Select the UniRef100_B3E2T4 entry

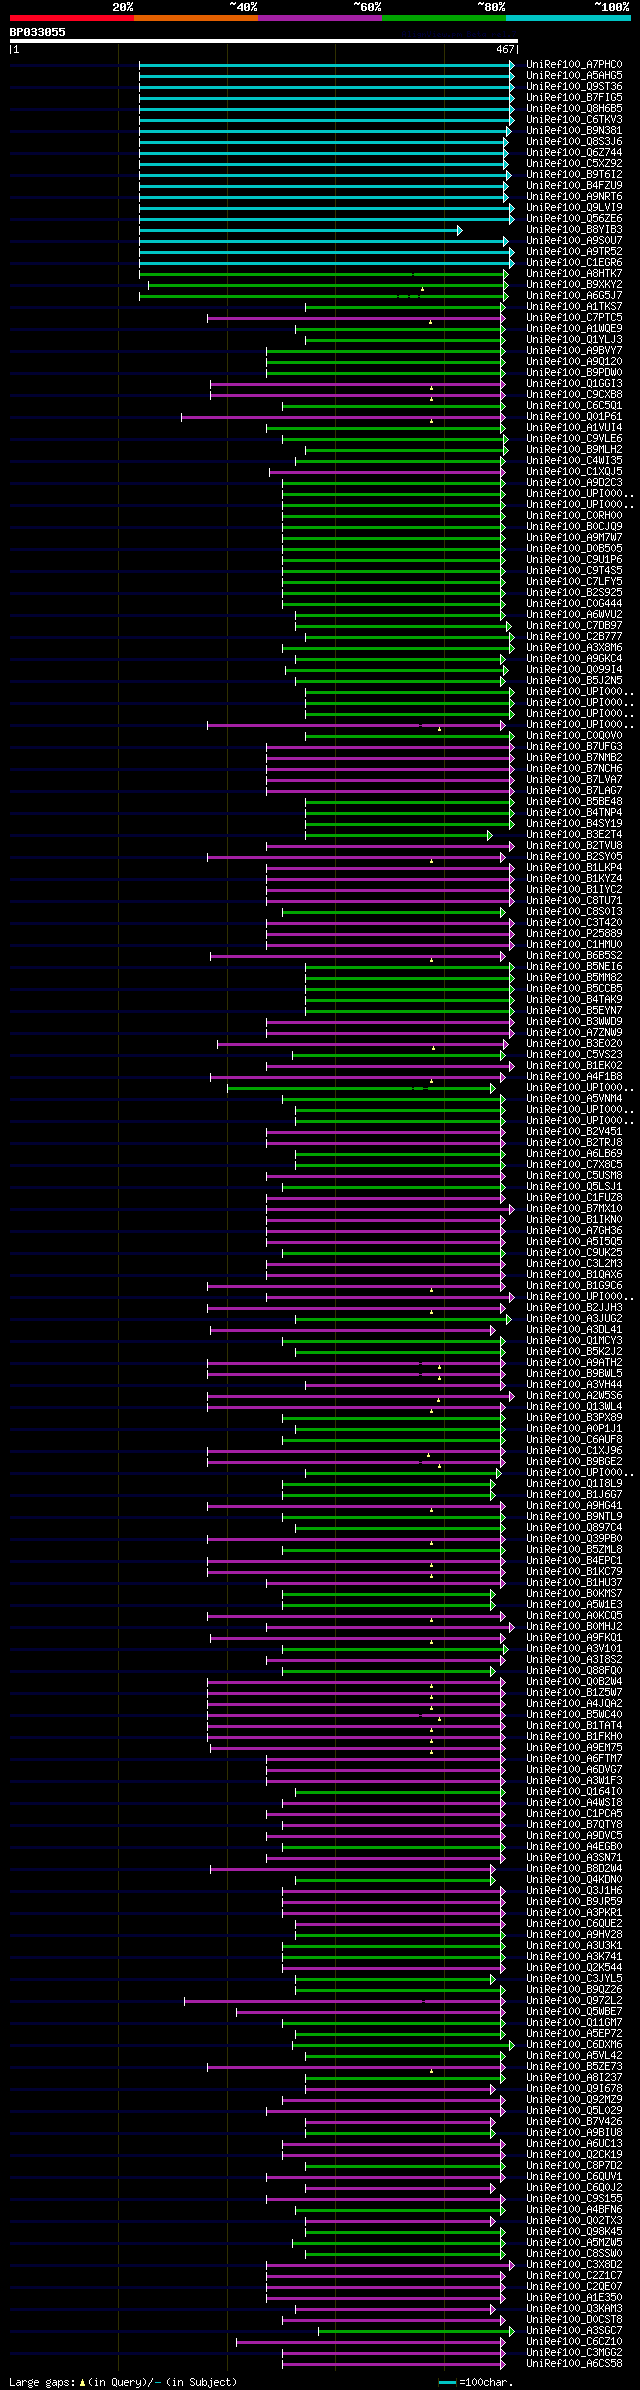(x=574, y=835)
